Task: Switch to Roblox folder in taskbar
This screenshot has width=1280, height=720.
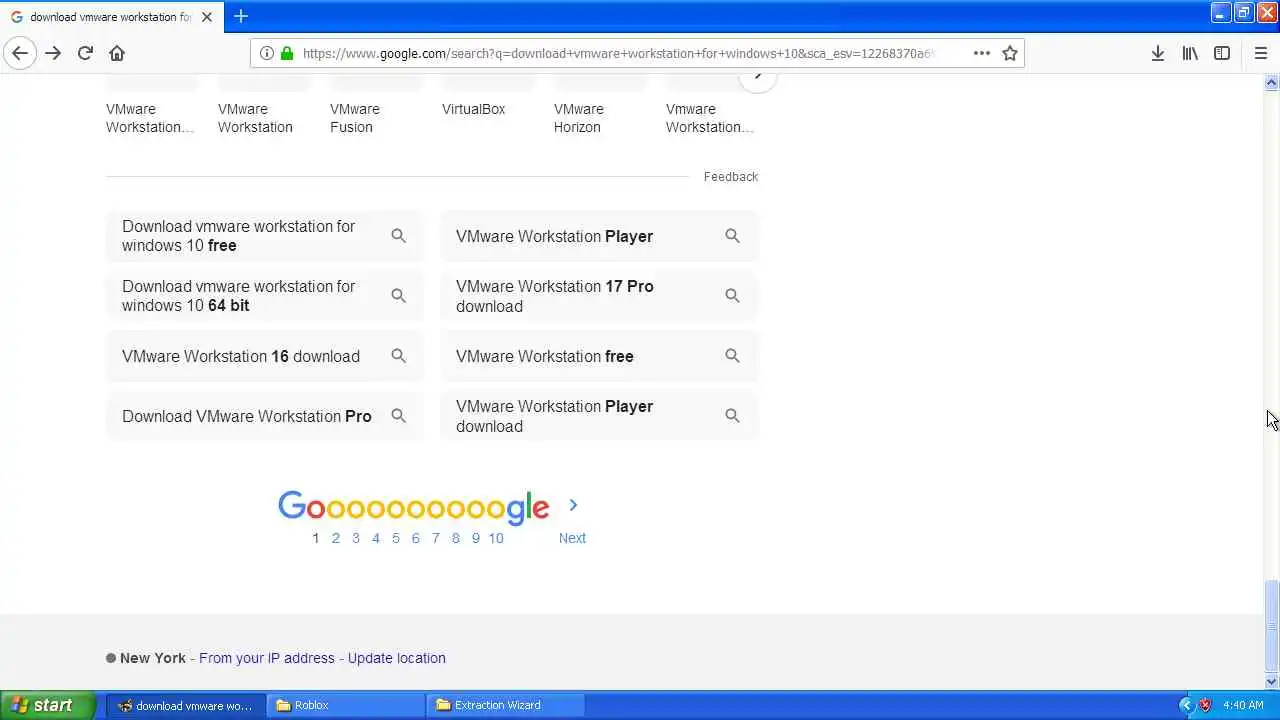Action: (x=345, y=705)
